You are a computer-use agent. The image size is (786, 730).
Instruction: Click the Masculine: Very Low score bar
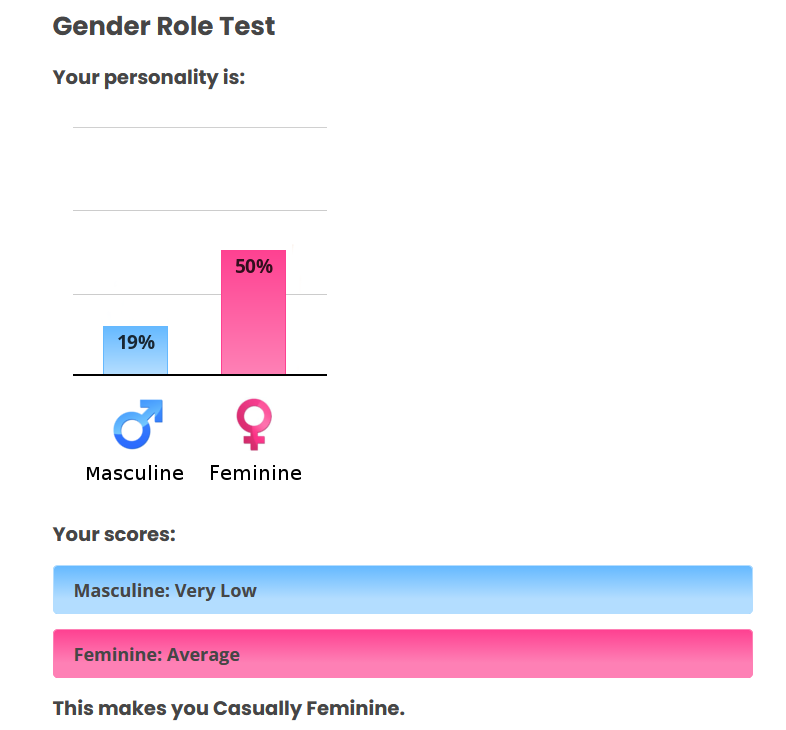coord(403,590)
